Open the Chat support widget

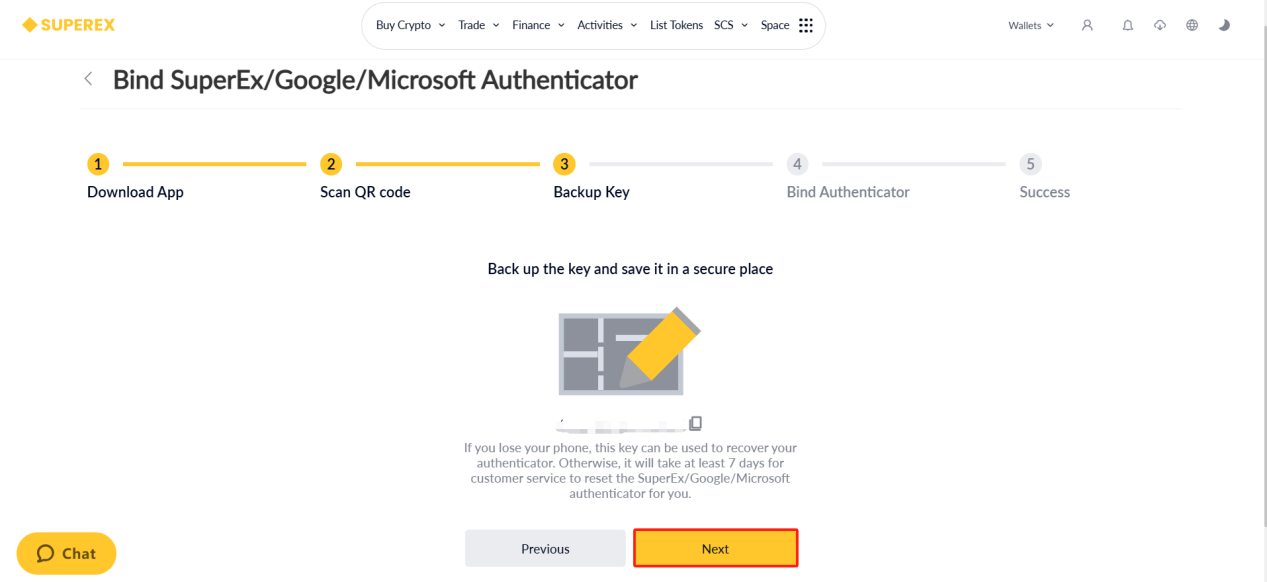66,553
